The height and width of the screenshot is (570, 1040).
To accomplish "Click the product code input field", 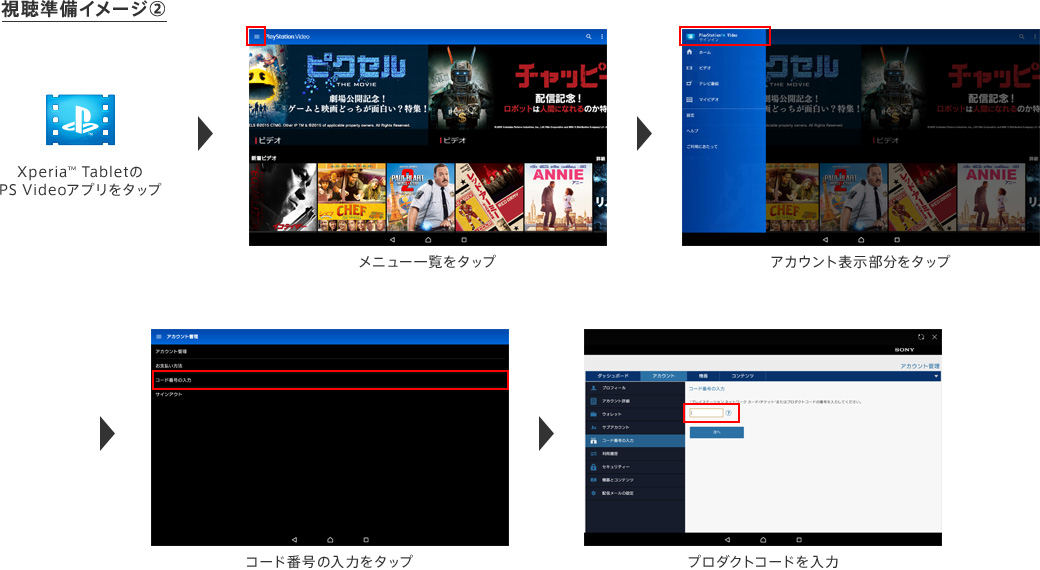I will [705, 412].
